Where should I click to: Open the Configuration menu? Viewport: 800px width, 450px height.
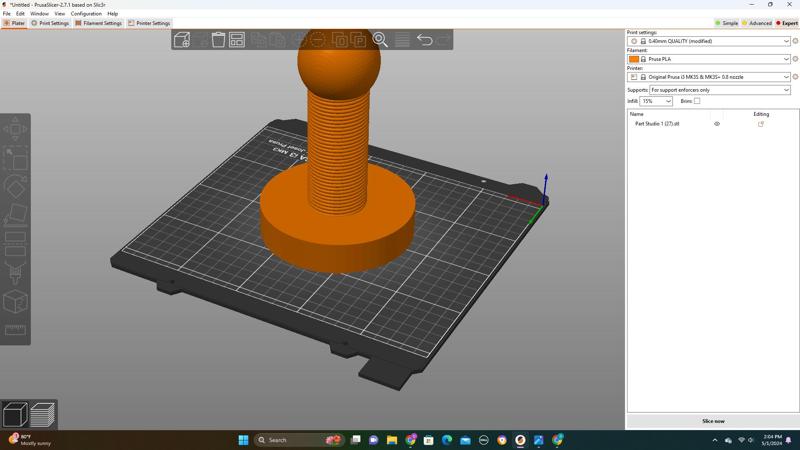tap(86, 14)
